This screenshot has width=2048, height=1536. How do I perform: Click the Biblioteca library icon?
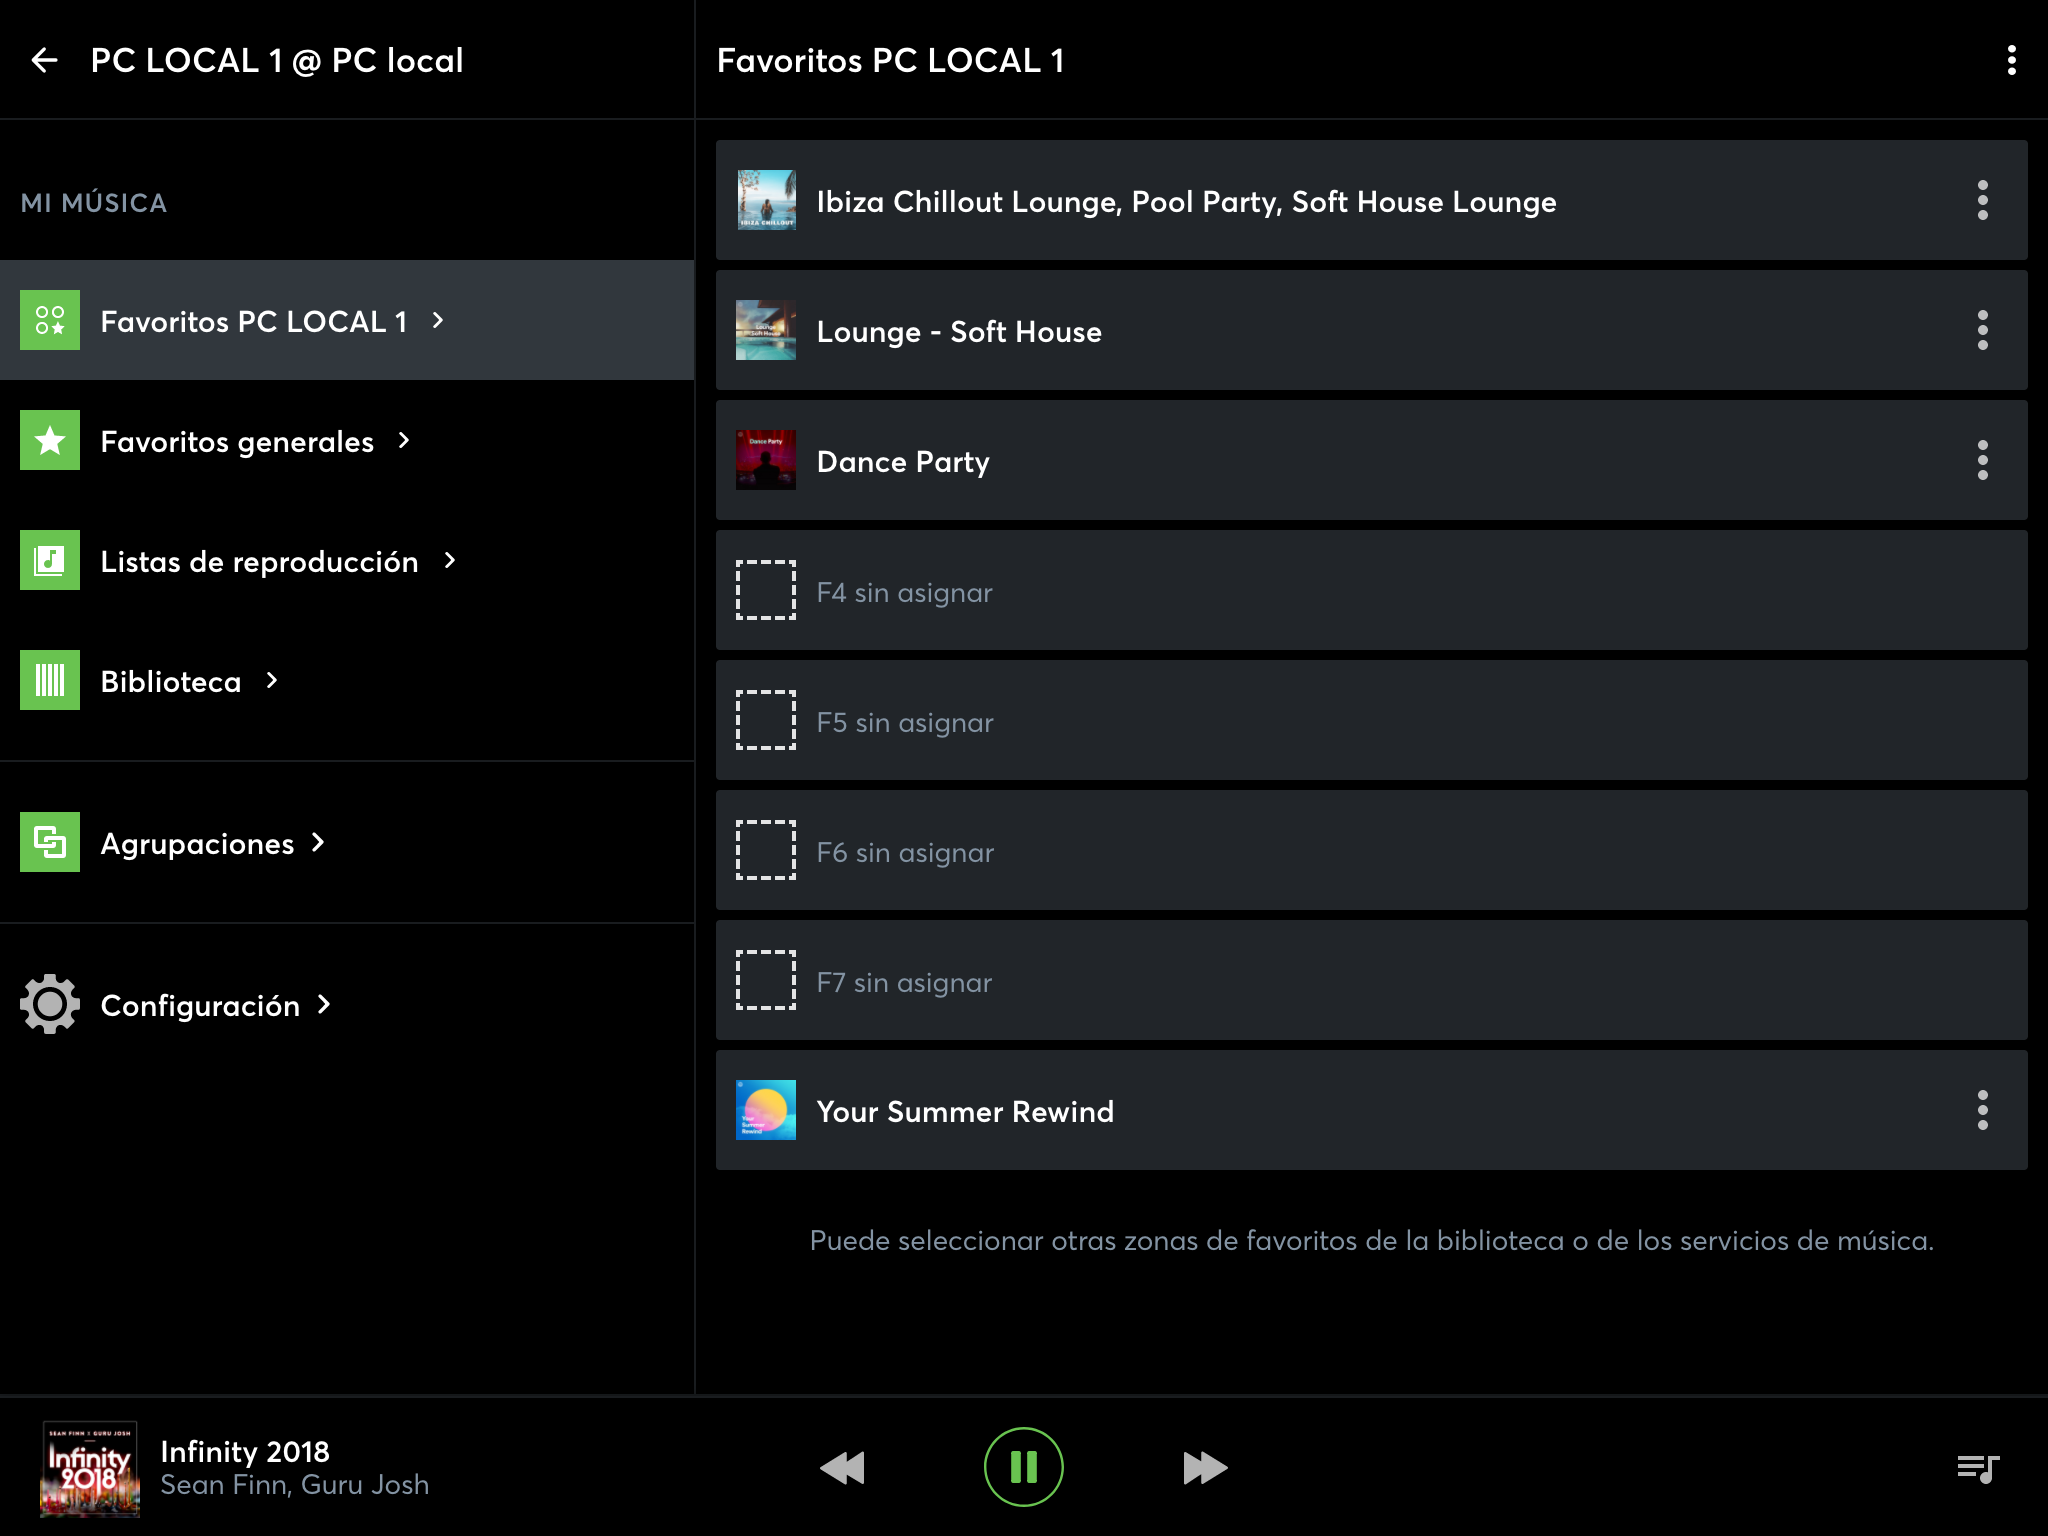point(50,680)
